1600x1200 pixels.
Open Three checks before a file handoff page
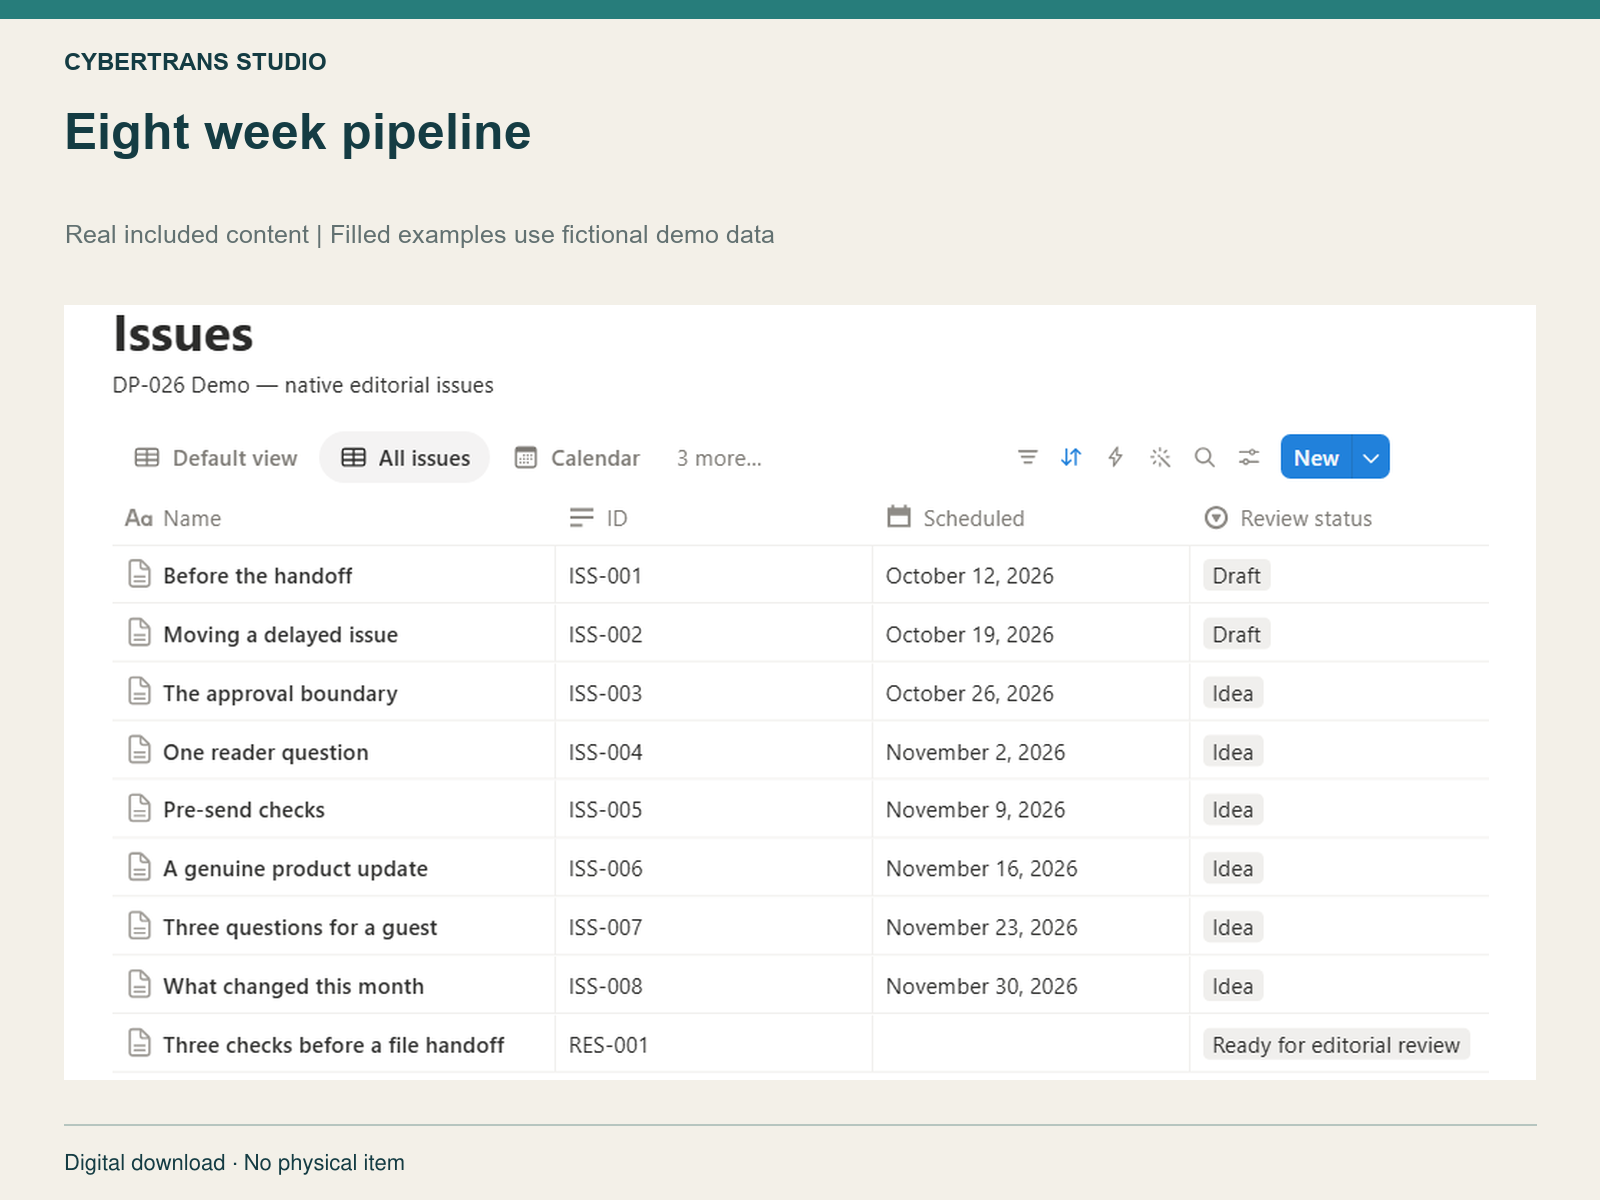tap(333, 1045)
